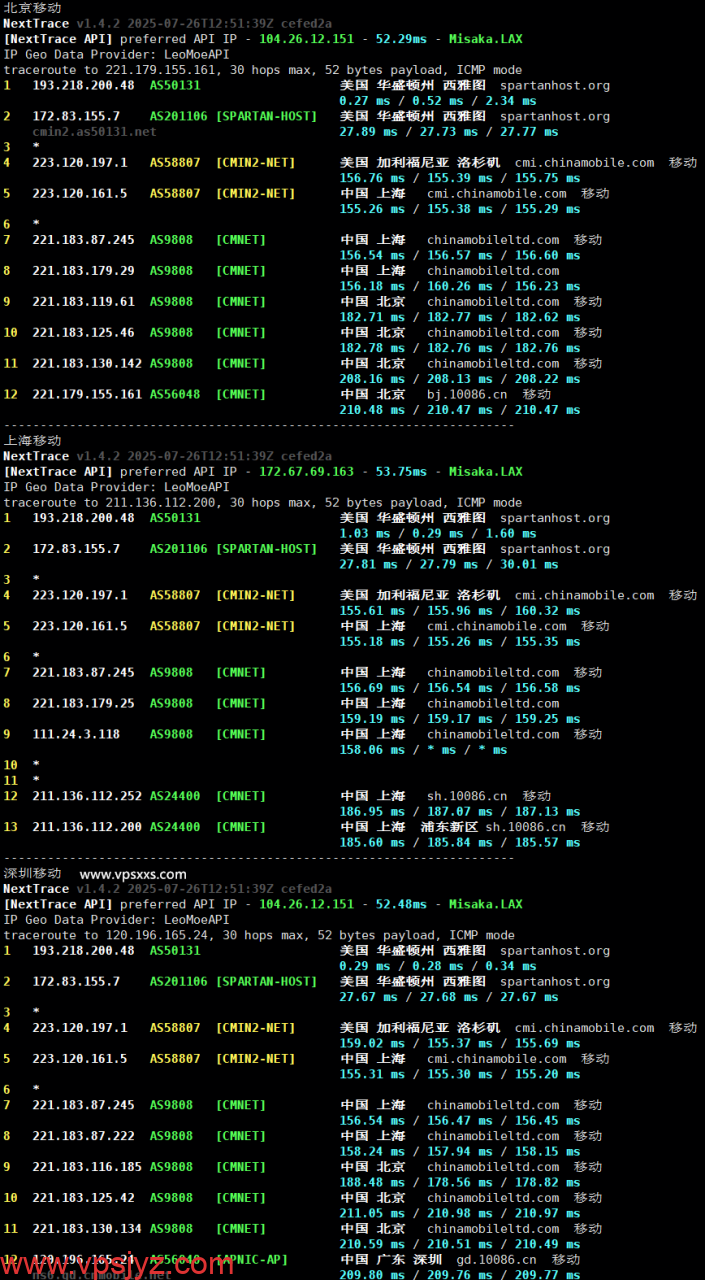Click sh.10086.cn in the 211.136.112.252 row
The width and height of the screenshot is (705, 1280).
[x=467, y=796]
